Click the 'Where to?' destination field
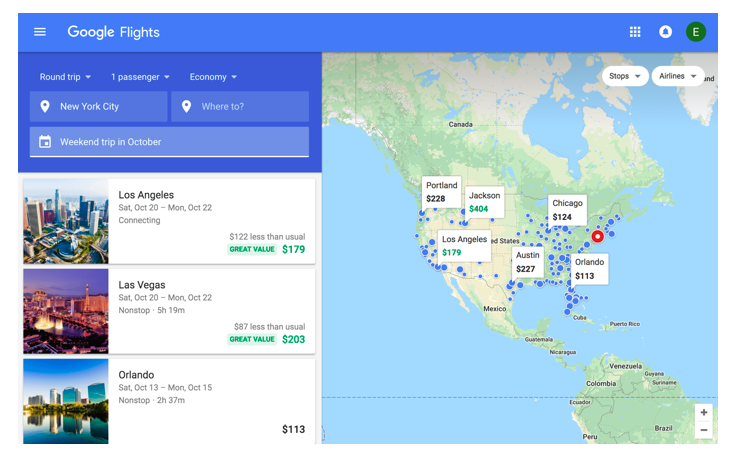Viewport: 729px width, 456px height. coord(240,107)
